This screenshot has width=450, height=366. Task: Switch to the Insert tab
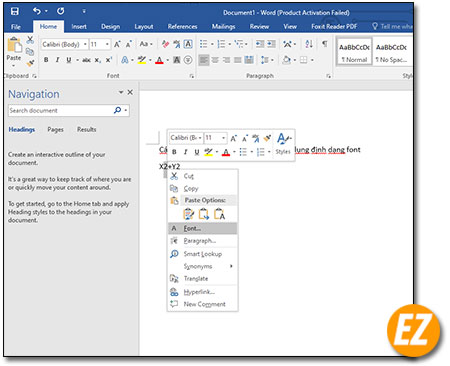pyautogui.click(x=79, y=27)
